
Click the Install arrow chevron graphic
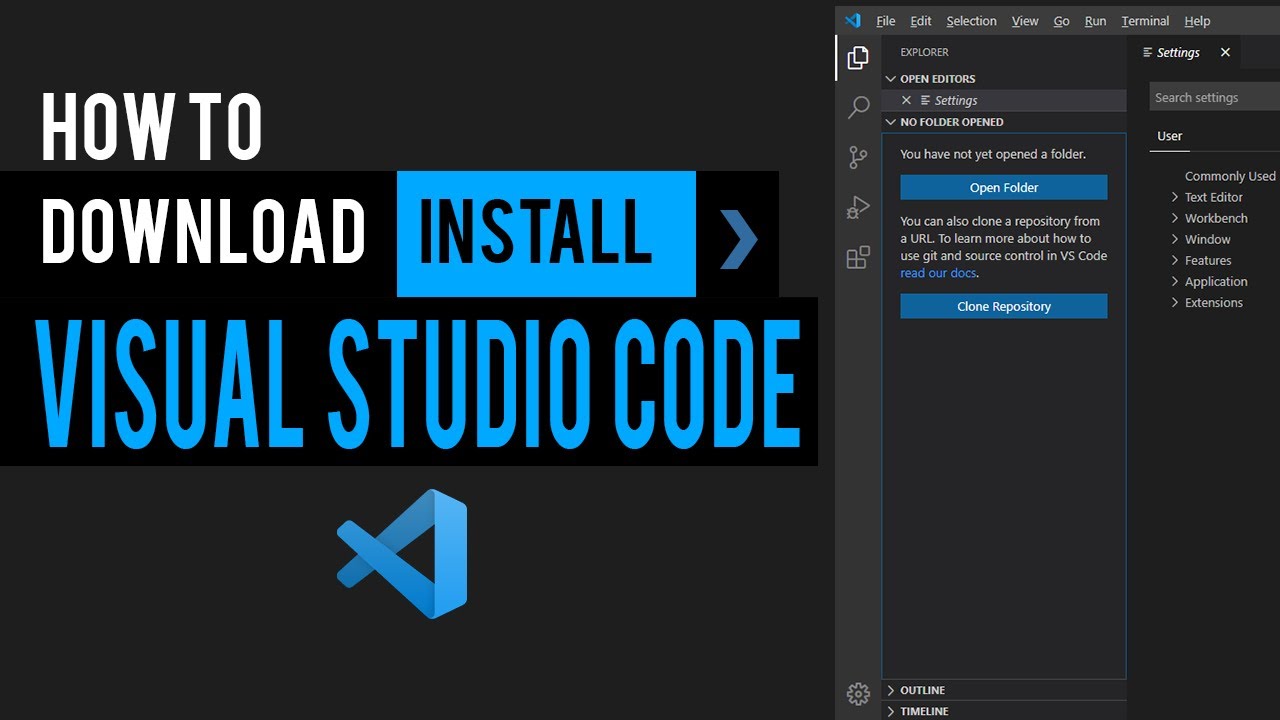point(739,240)
